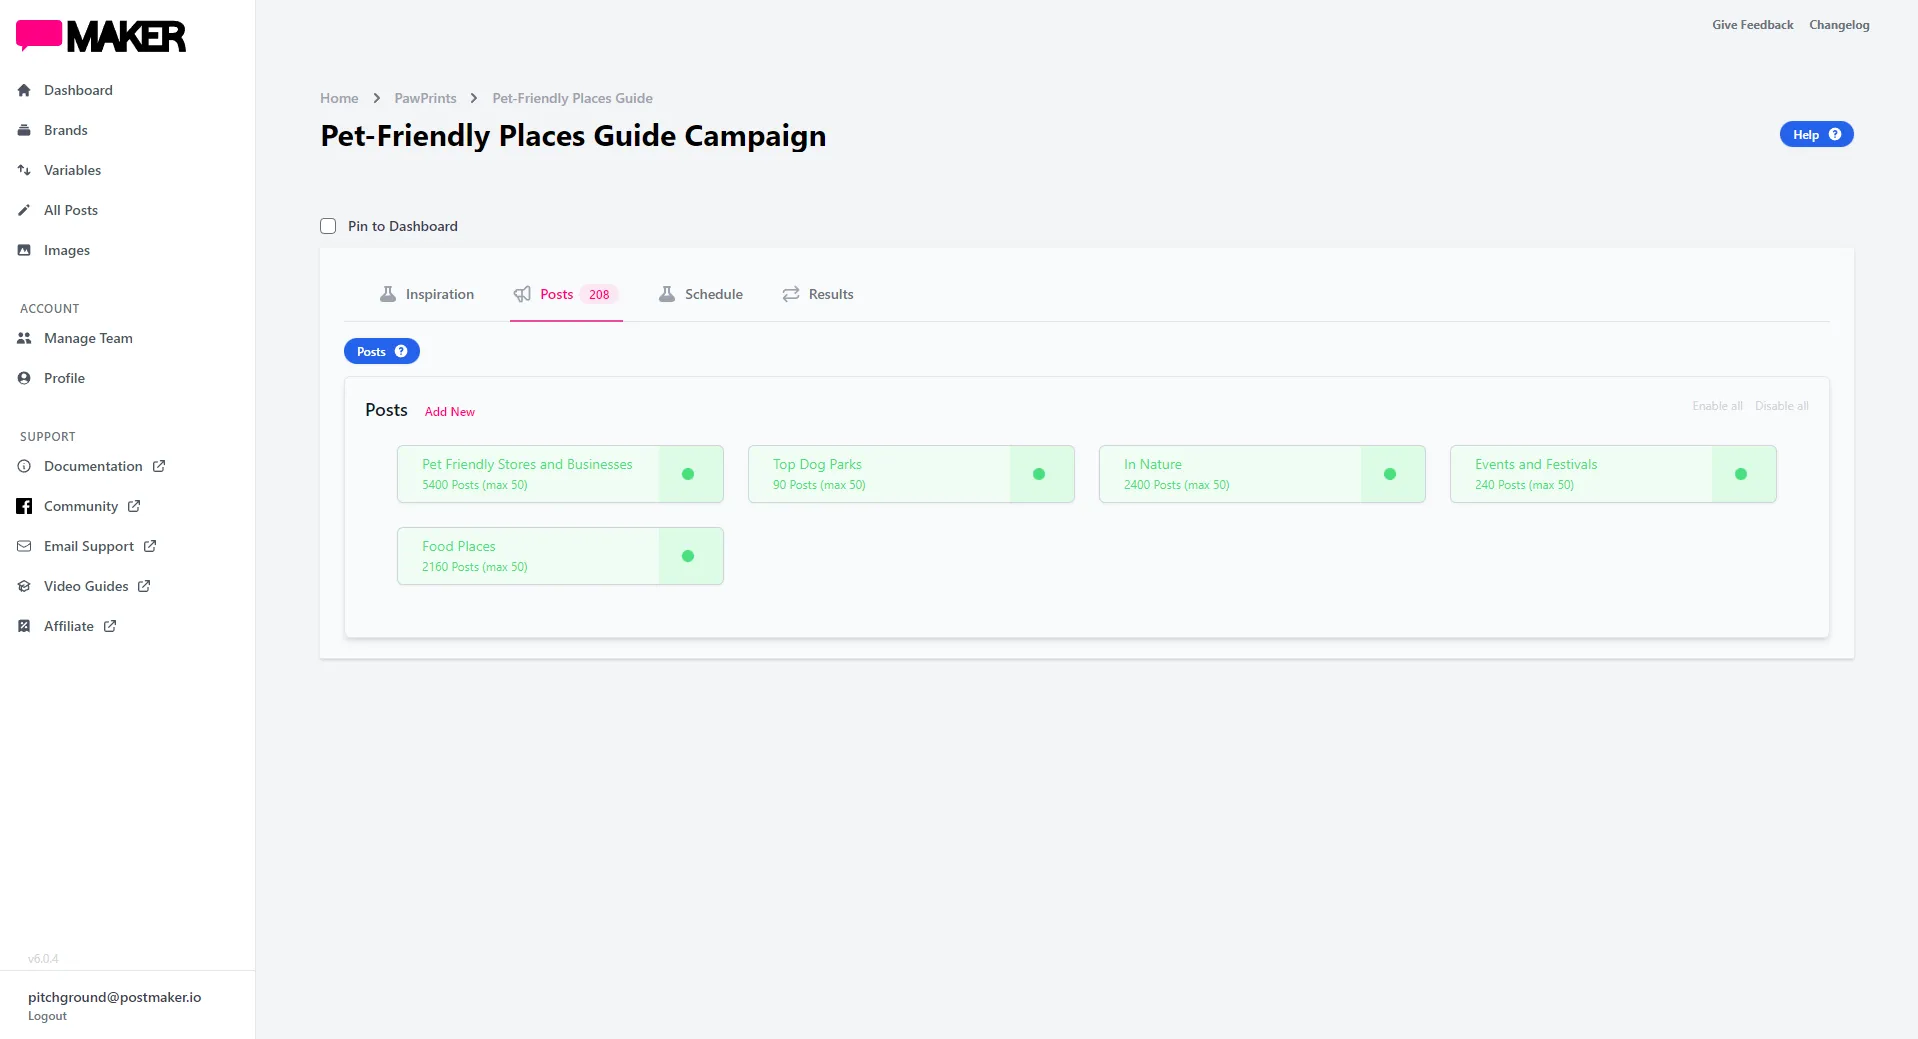
Task: Switch to the Schedule tab
Action: click(701, 294)
